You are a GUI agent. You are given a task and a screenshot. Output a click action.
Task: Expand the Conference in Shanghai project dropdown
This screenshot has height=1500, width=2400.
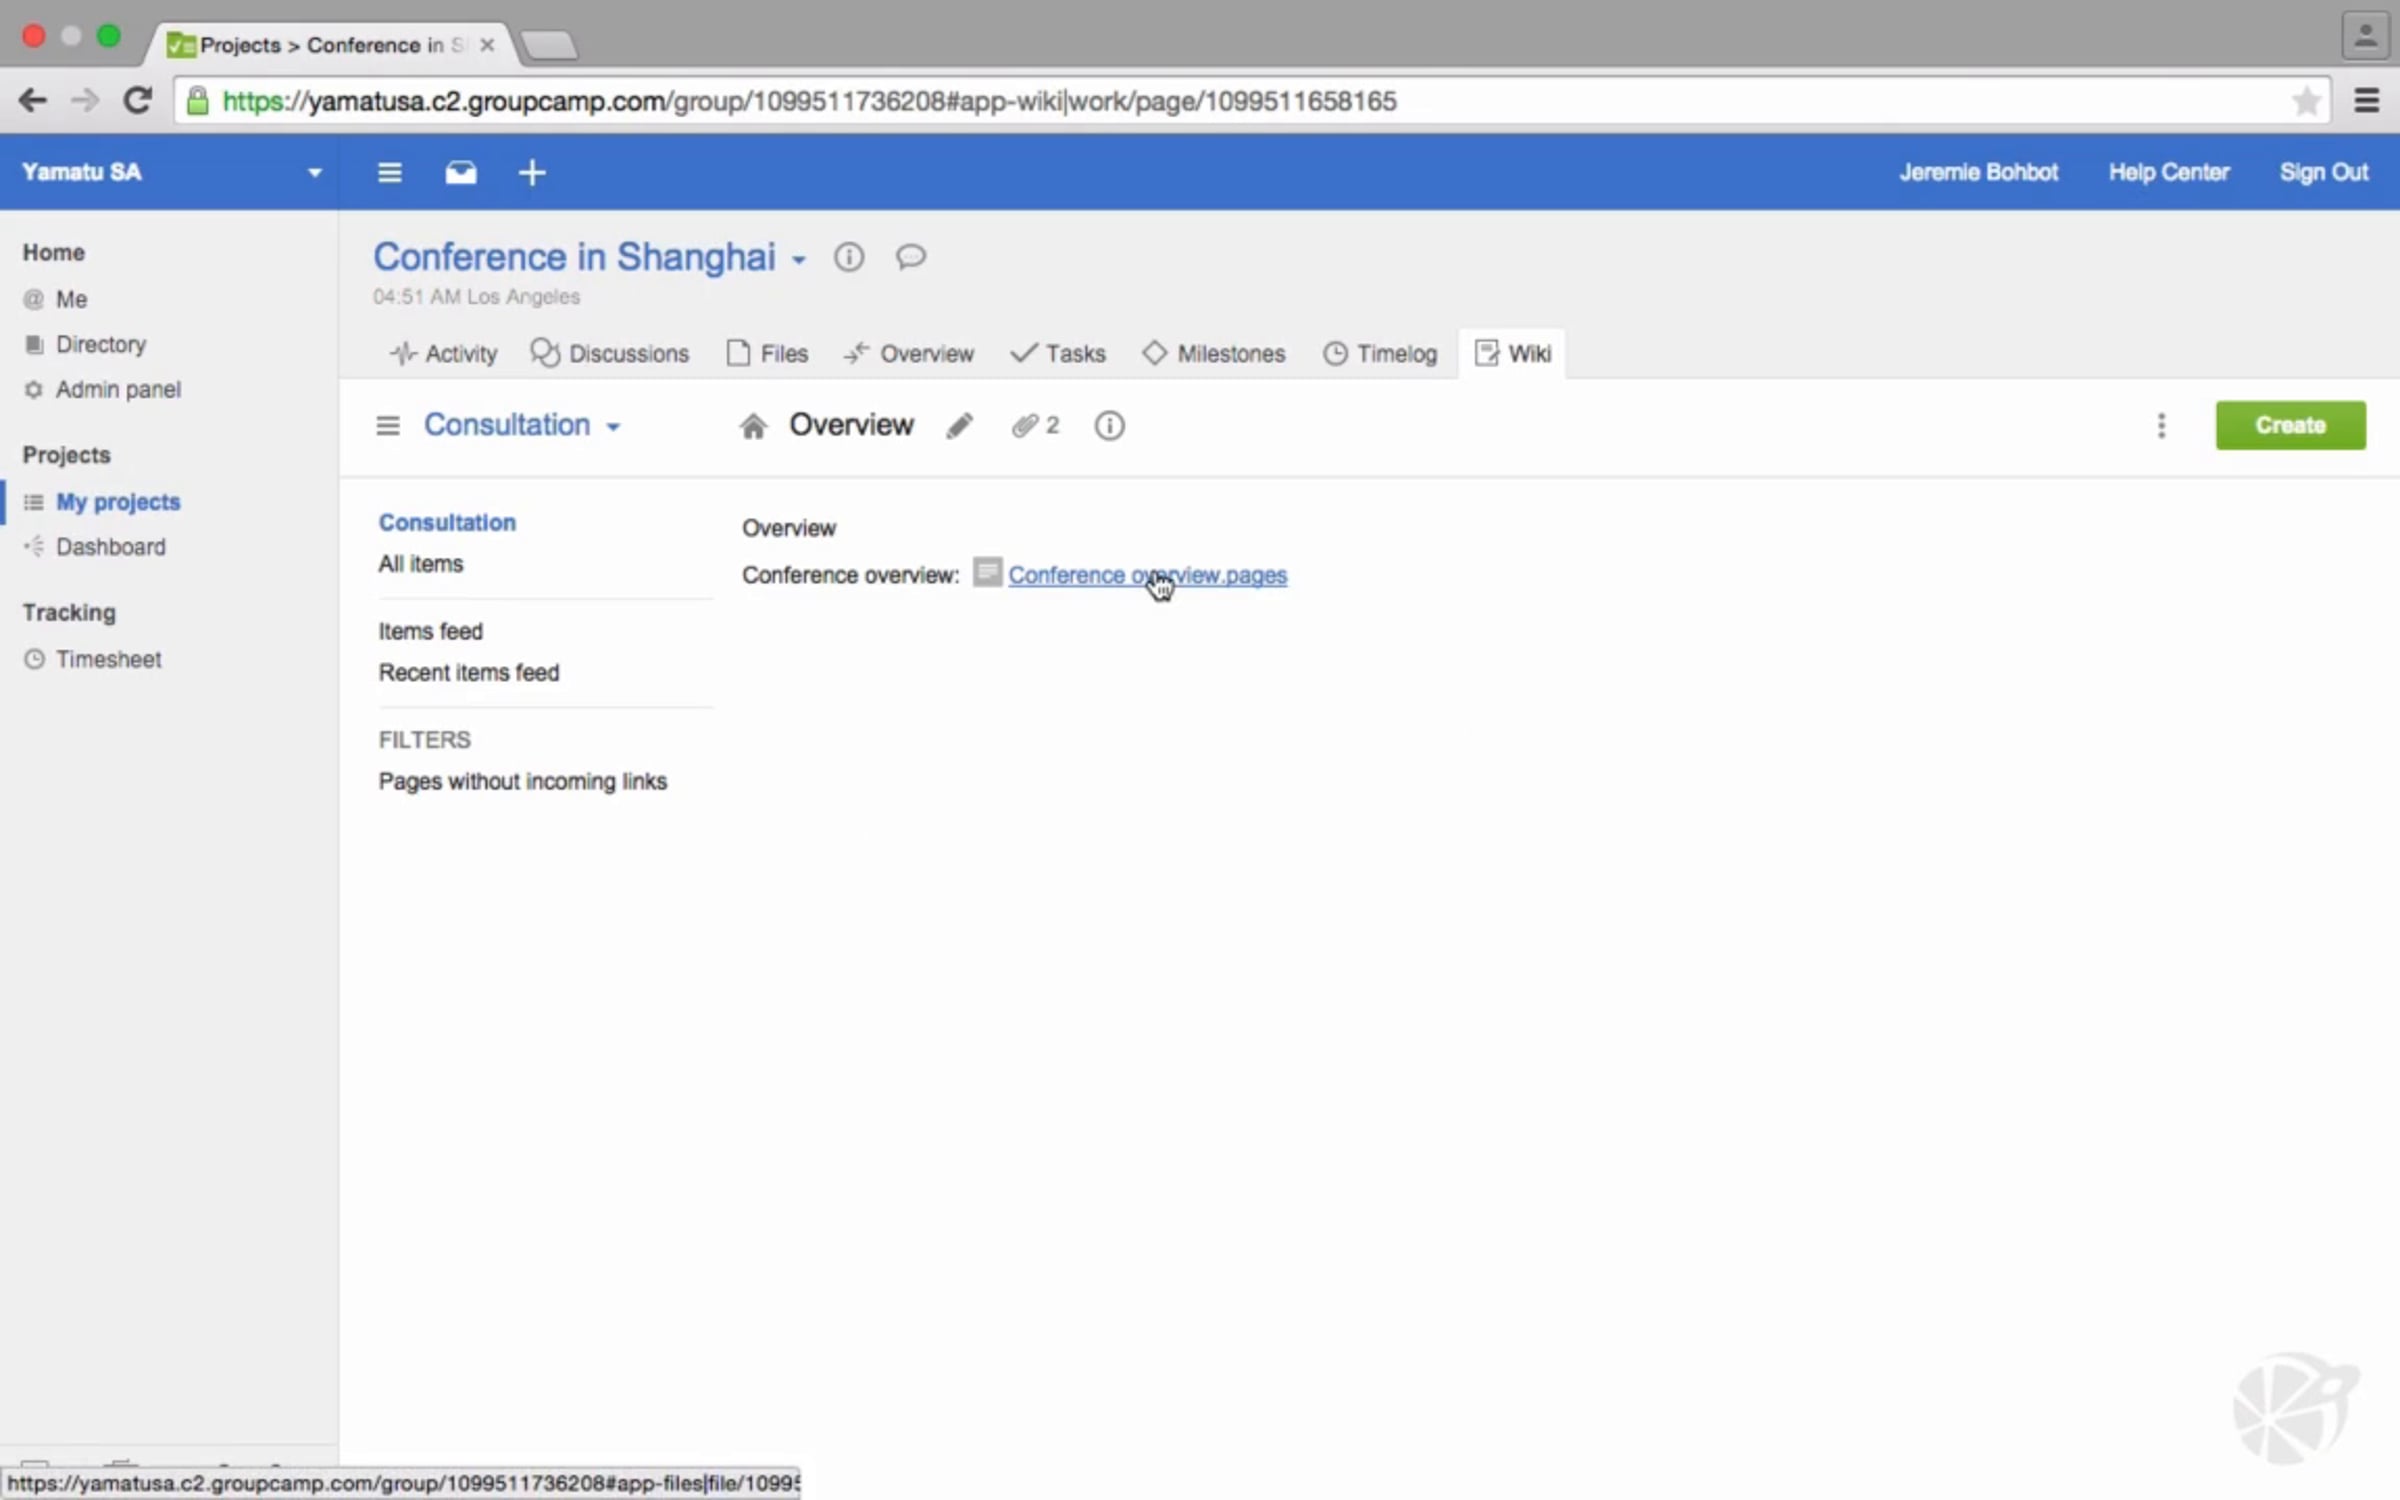[799, 260]
